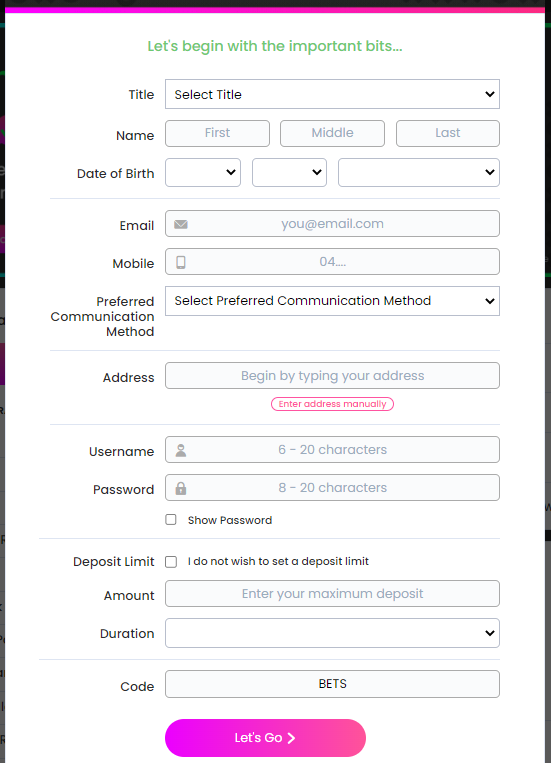Expand the Duration dropdown
The width and height of the screenshot is (551, 763).
pyautogui.click(x=332, y=633)
